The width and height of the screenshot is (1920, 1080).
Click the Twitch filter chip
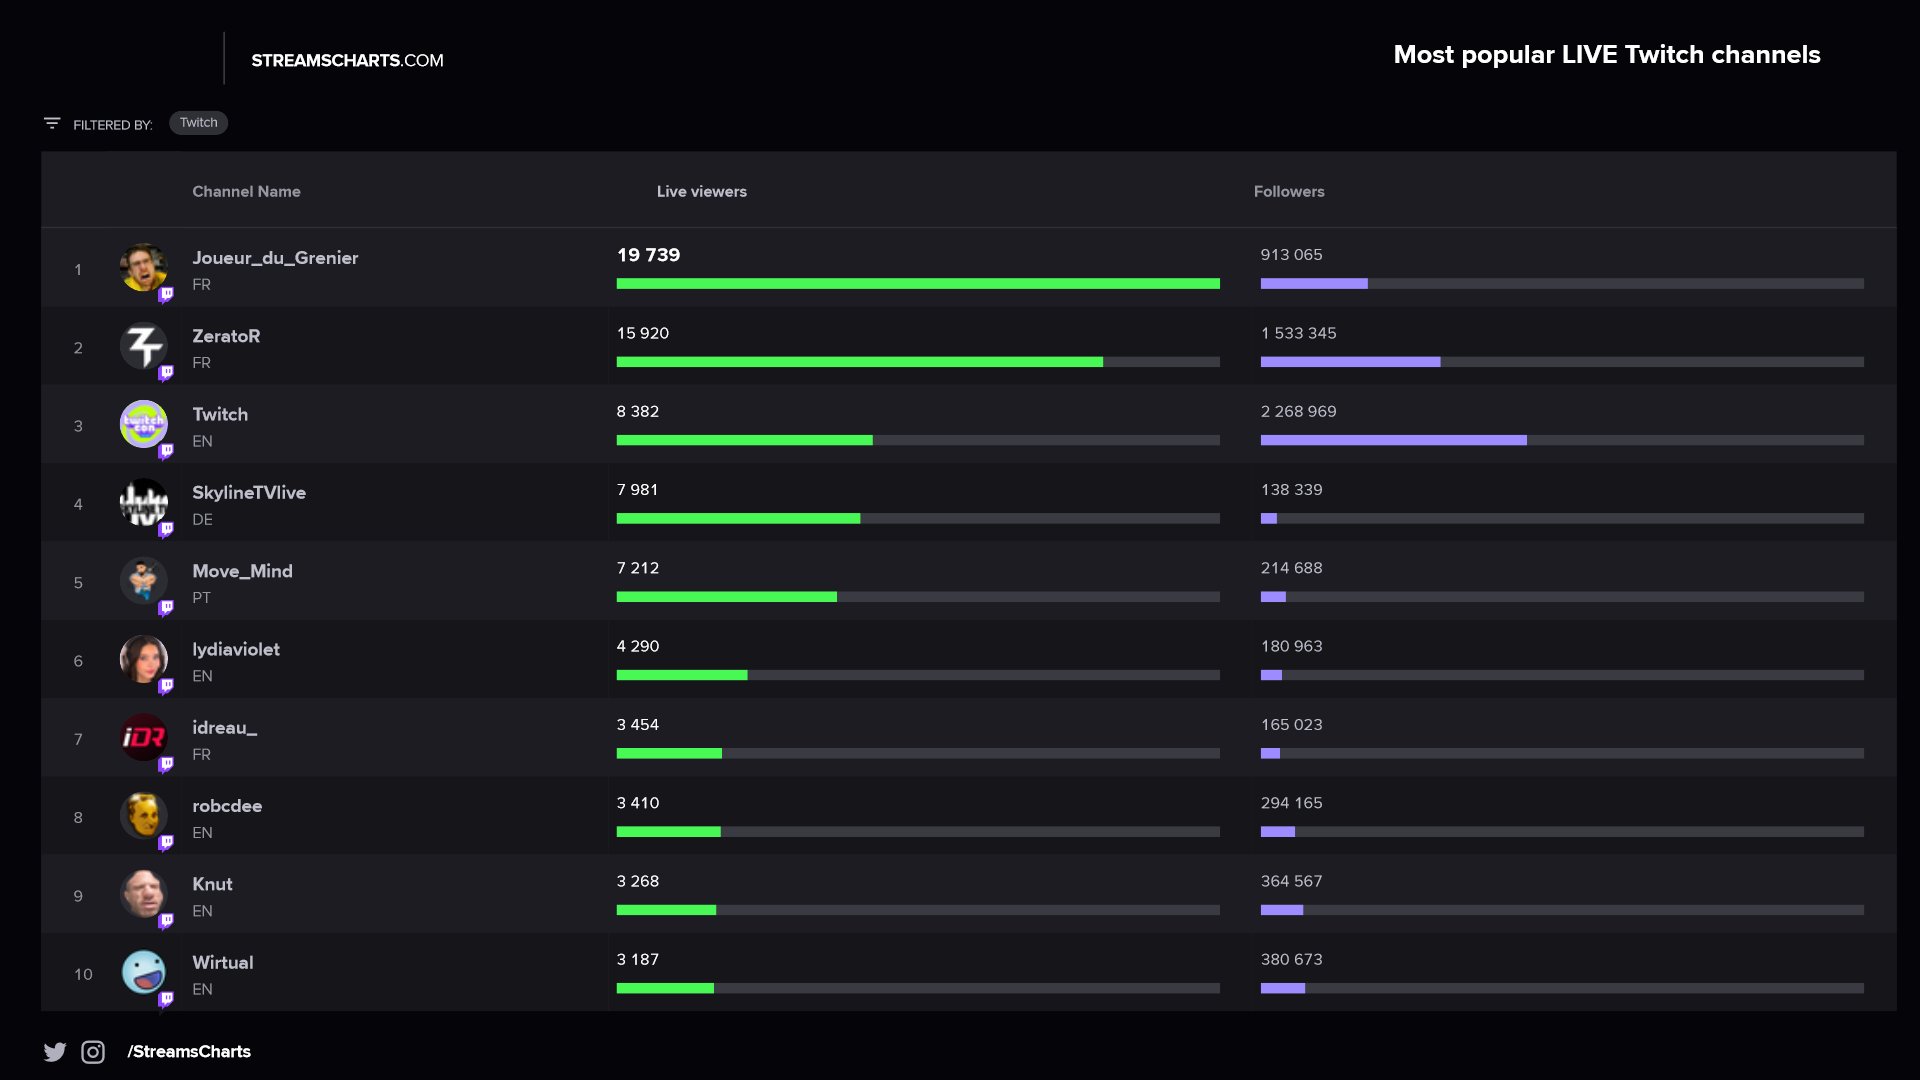coord(198,123)
